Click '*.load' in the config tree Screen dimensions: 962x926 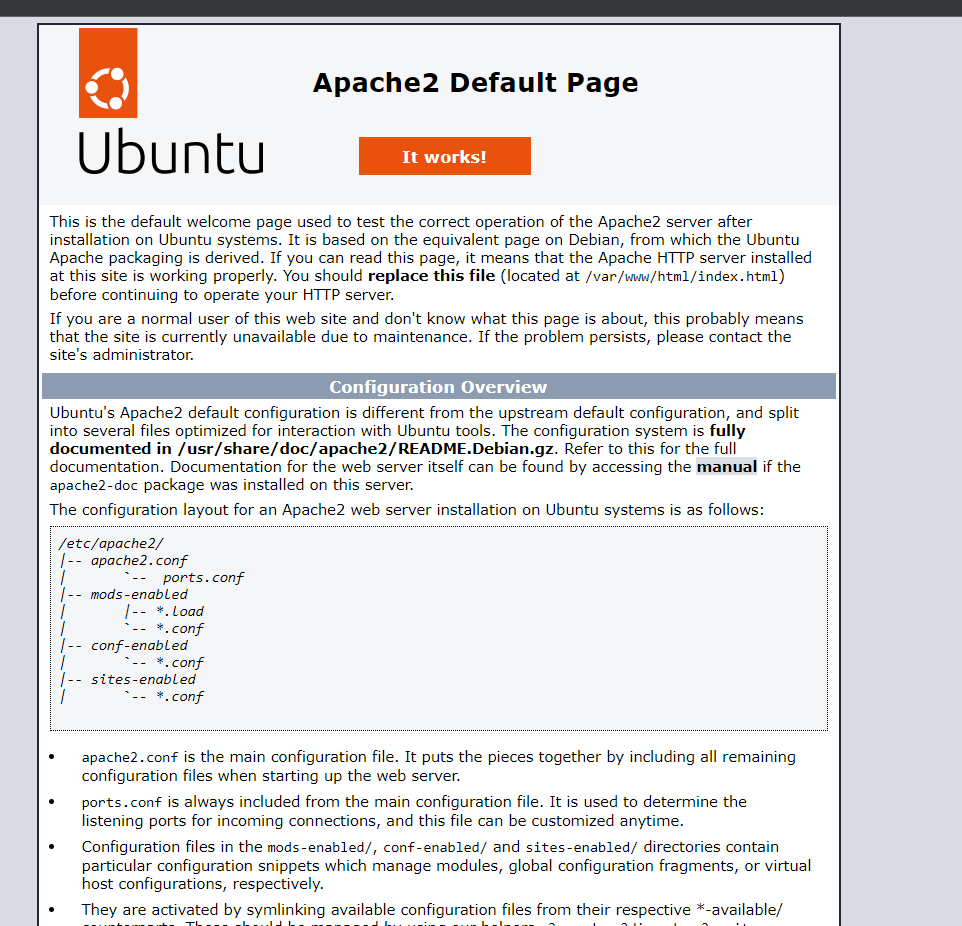(x=179, y=612)
